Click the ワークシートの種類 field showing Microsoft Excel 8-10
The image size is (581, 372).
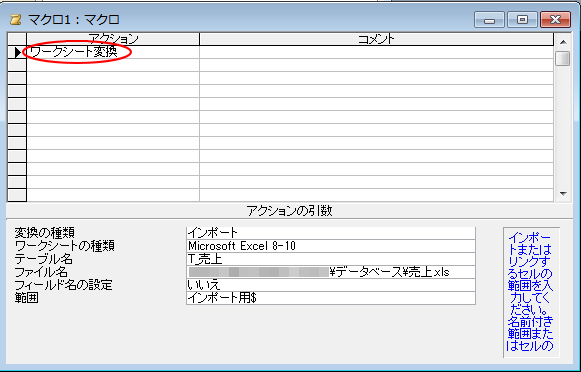(331, 246)
